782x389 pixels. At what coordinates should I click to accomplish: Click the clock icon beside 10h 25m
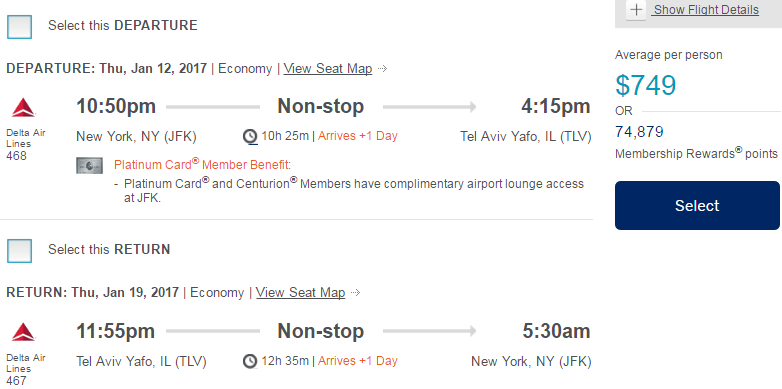pos(250,136)
